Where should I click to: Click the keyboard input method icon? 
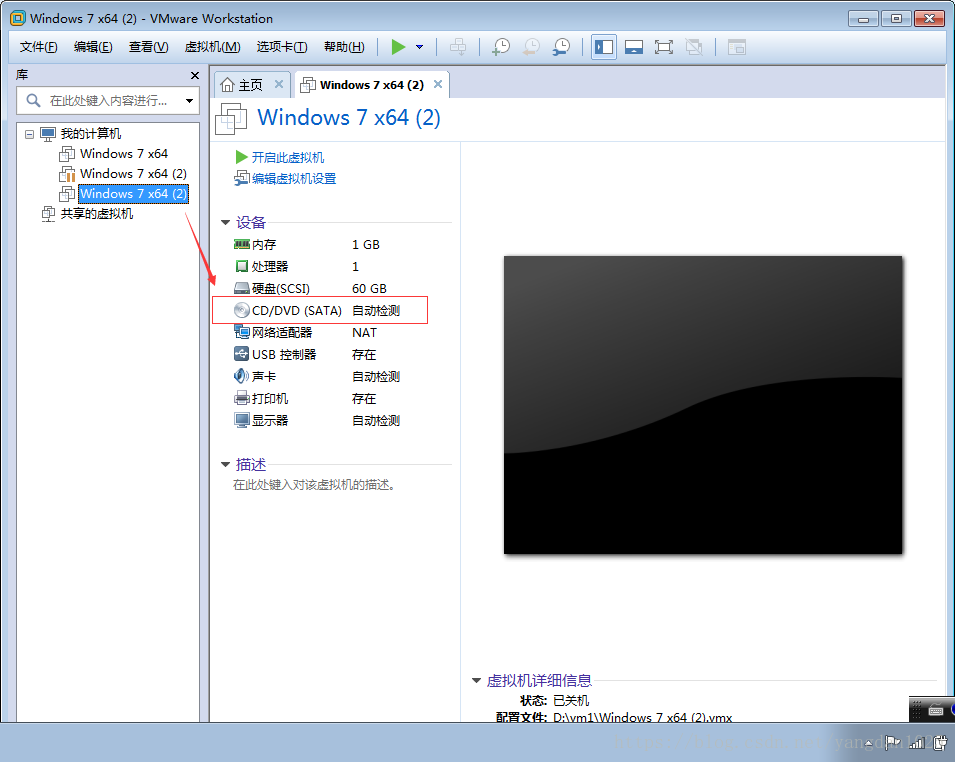tap(936, 710)
